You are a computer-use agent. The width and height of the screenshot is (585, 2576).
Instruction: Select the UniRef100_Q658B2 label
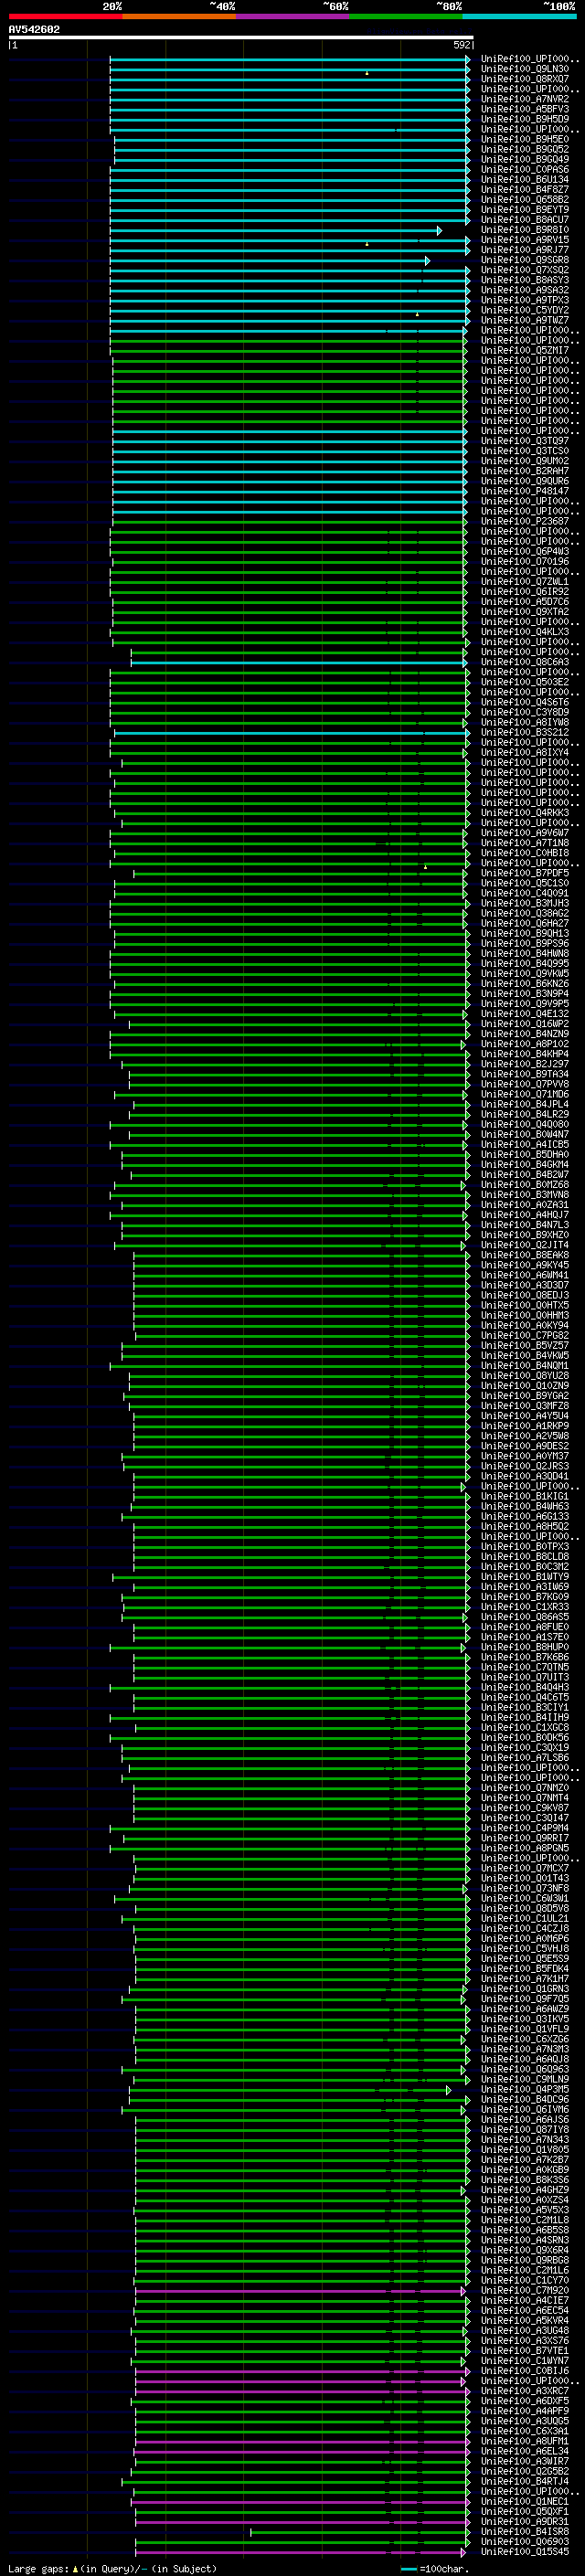525,200
